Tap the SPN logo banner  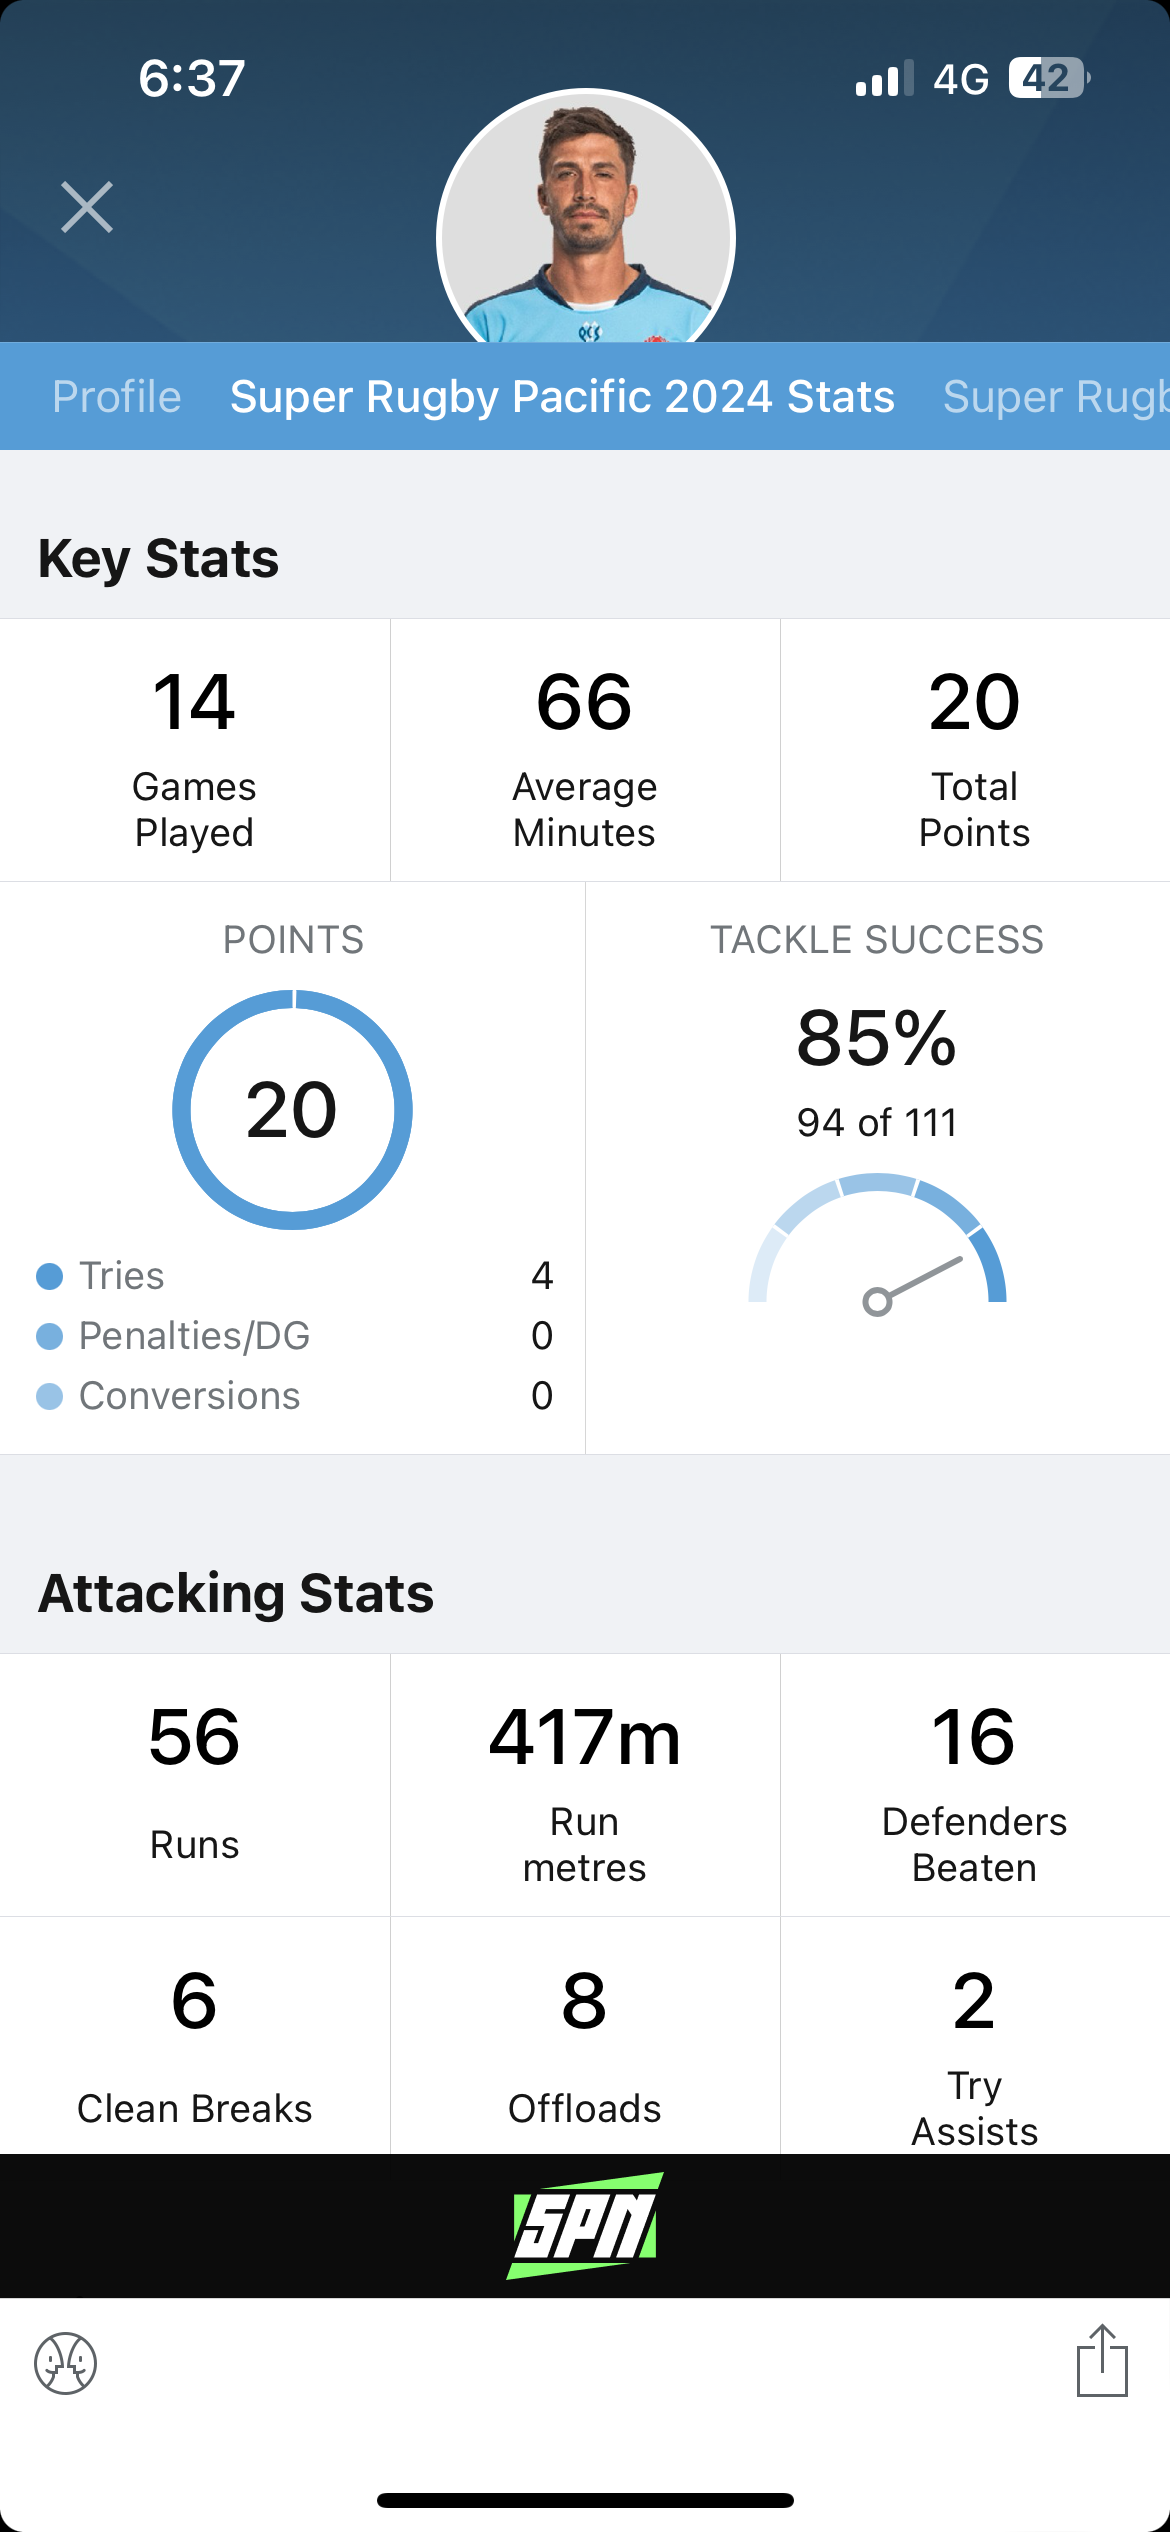pos(585,2225)
